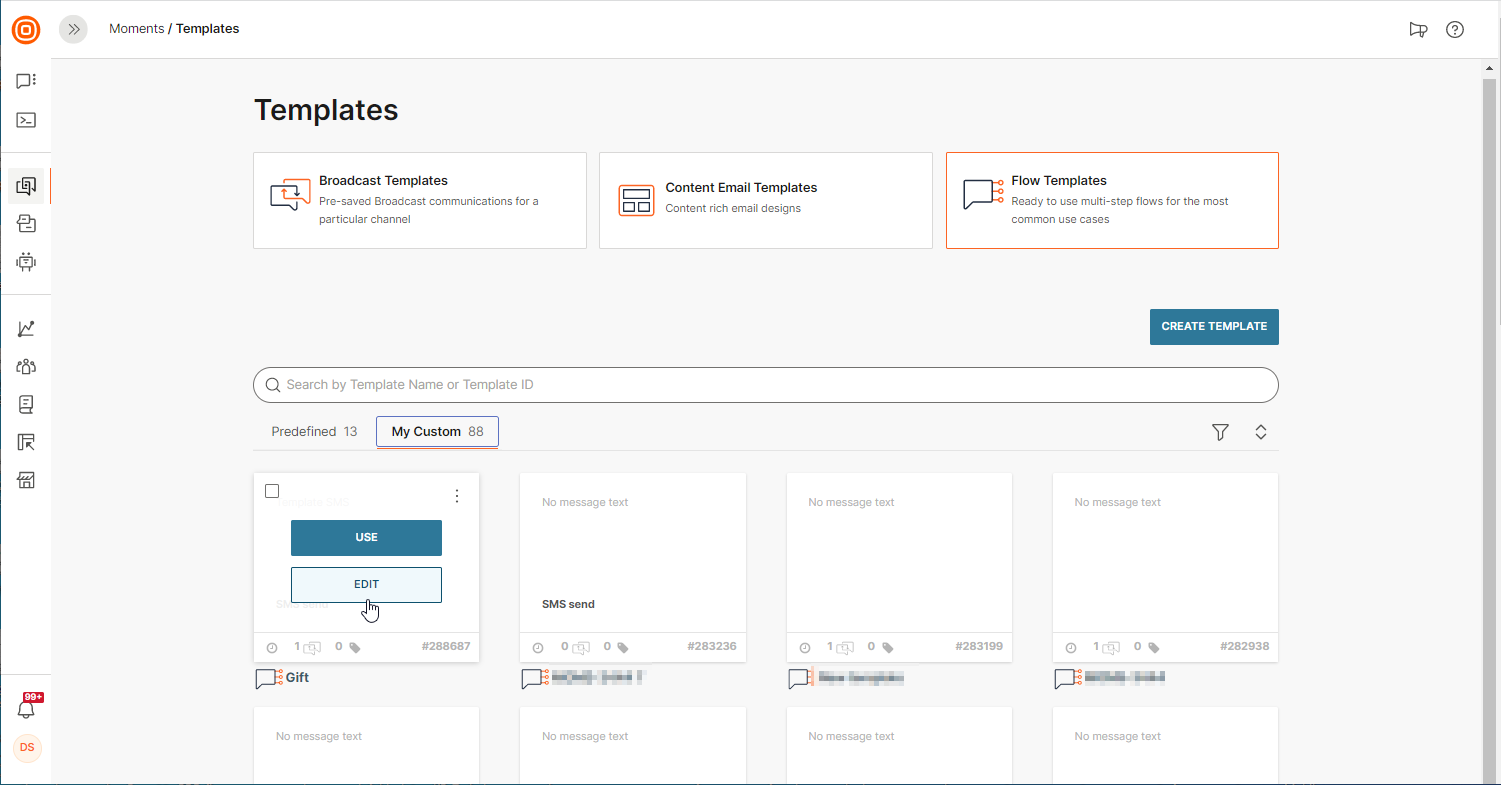This screenshot has height=785, width=1501.
Task: Click the filter funnel icon
Action: pos(1220,432)
